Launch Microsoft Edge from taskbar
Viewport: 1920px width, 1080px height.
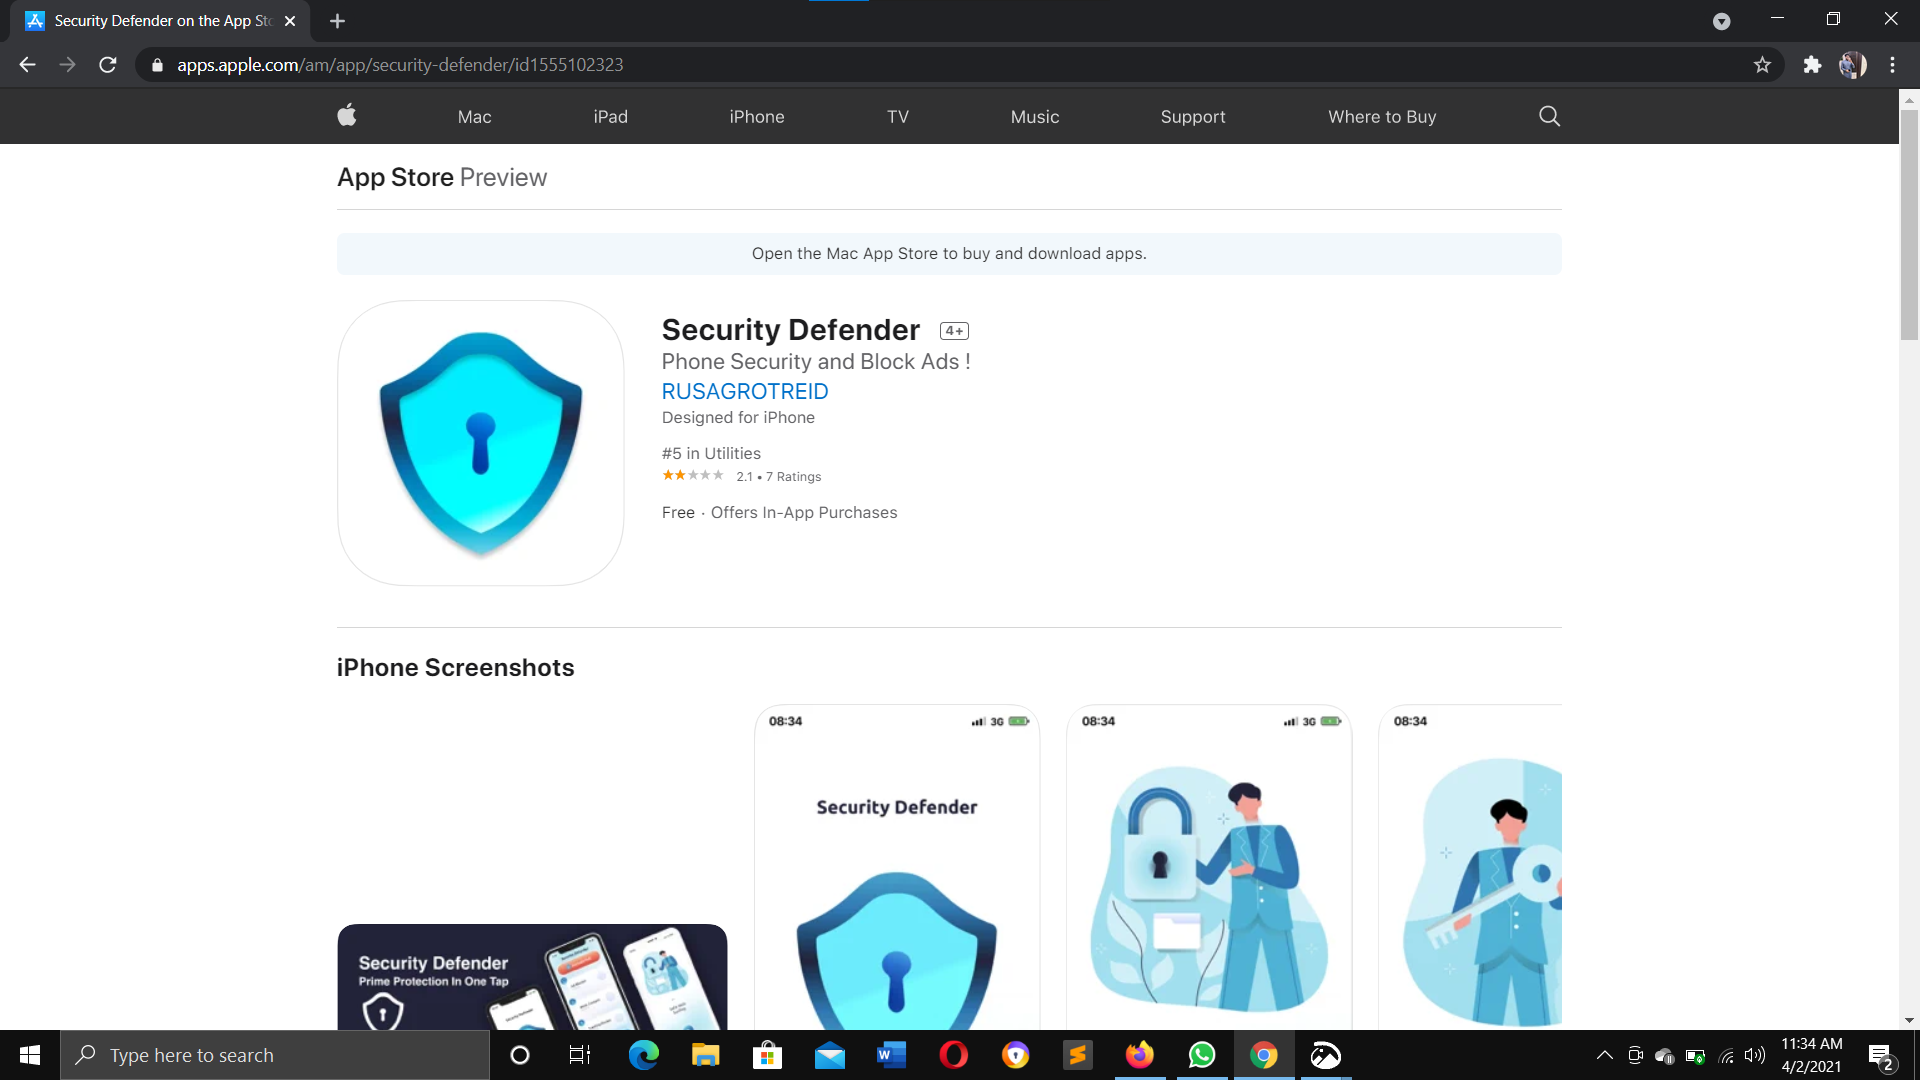point(643,1055)
